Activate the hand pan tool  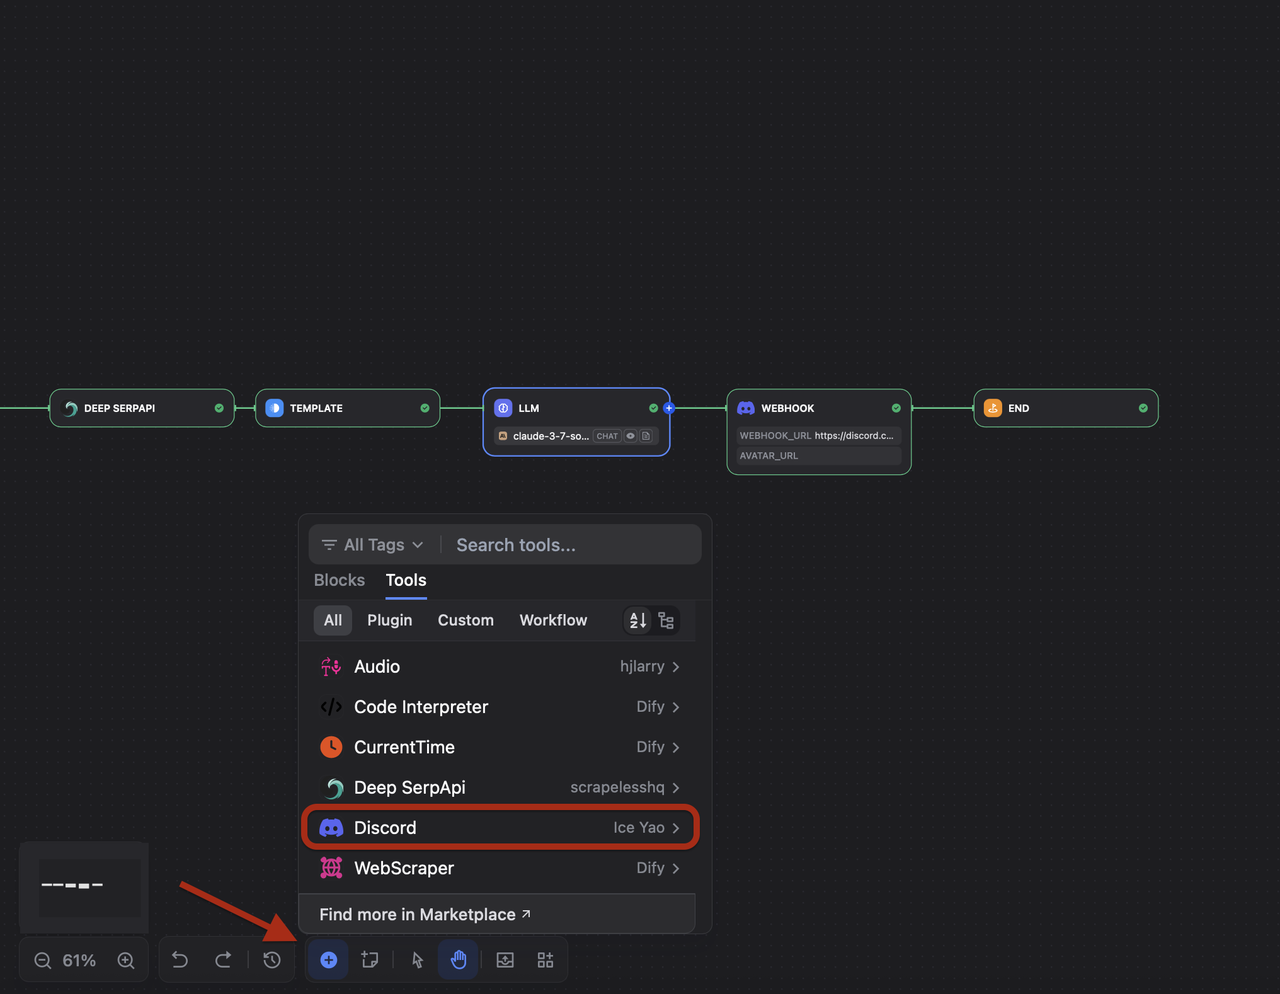[x=458, y=959]
